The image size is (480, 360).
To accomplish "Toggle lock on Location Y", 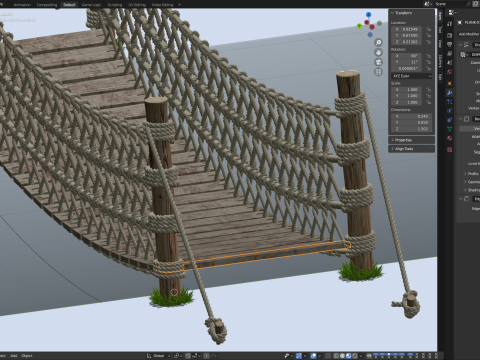I will tap(428, 35).
